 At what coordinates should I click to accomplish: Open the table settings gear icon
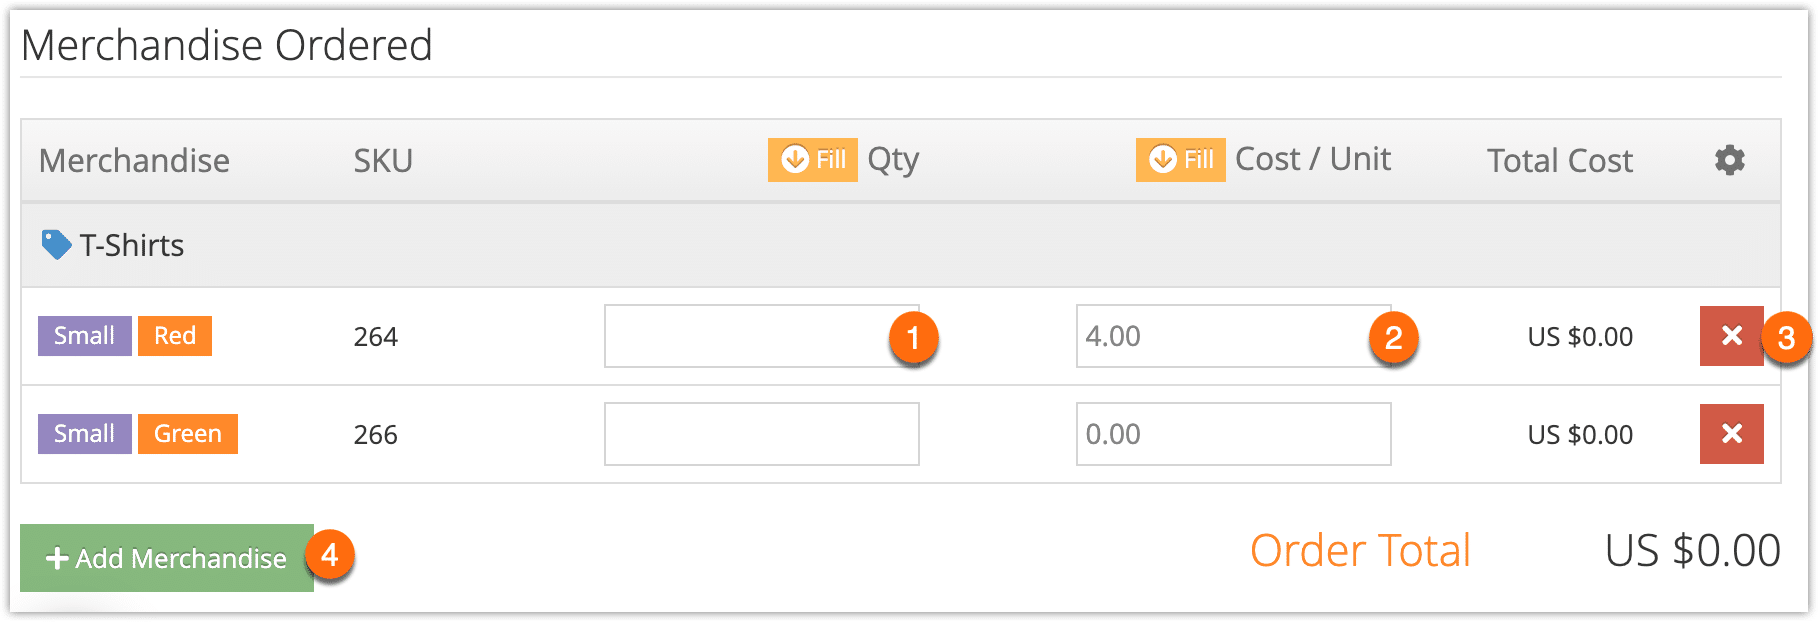click(1729, 160)
